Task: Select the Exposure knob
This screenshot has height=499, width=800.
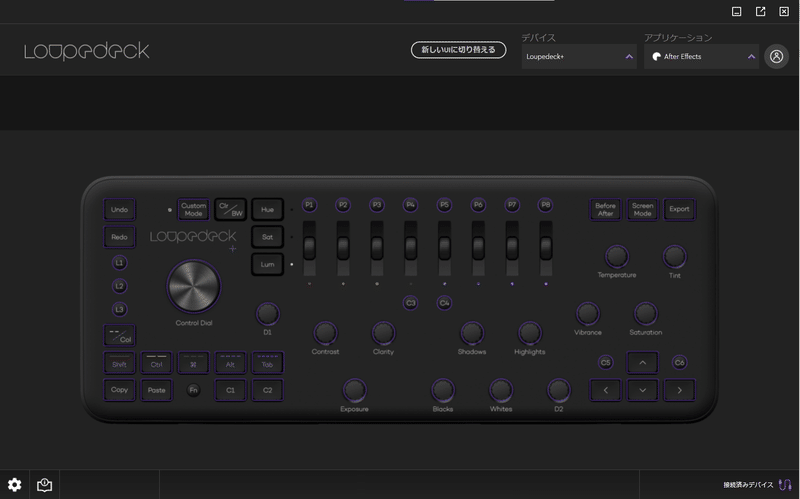Action: pos(354,390)
